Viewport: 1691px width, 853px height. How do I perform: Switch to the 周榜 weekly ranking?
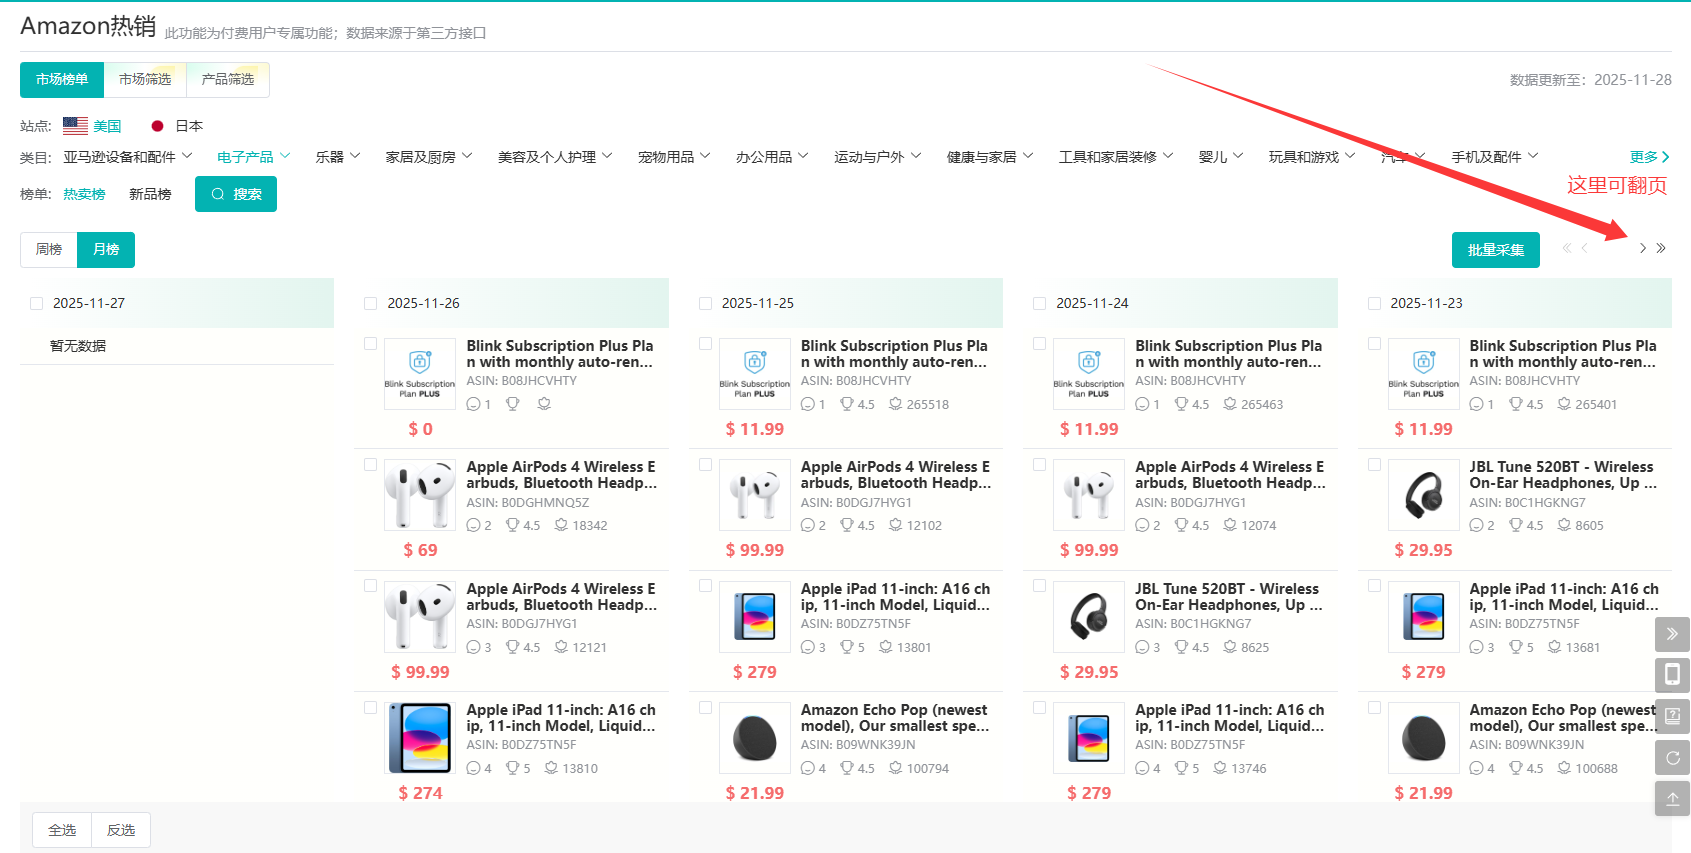pos(49,250)
